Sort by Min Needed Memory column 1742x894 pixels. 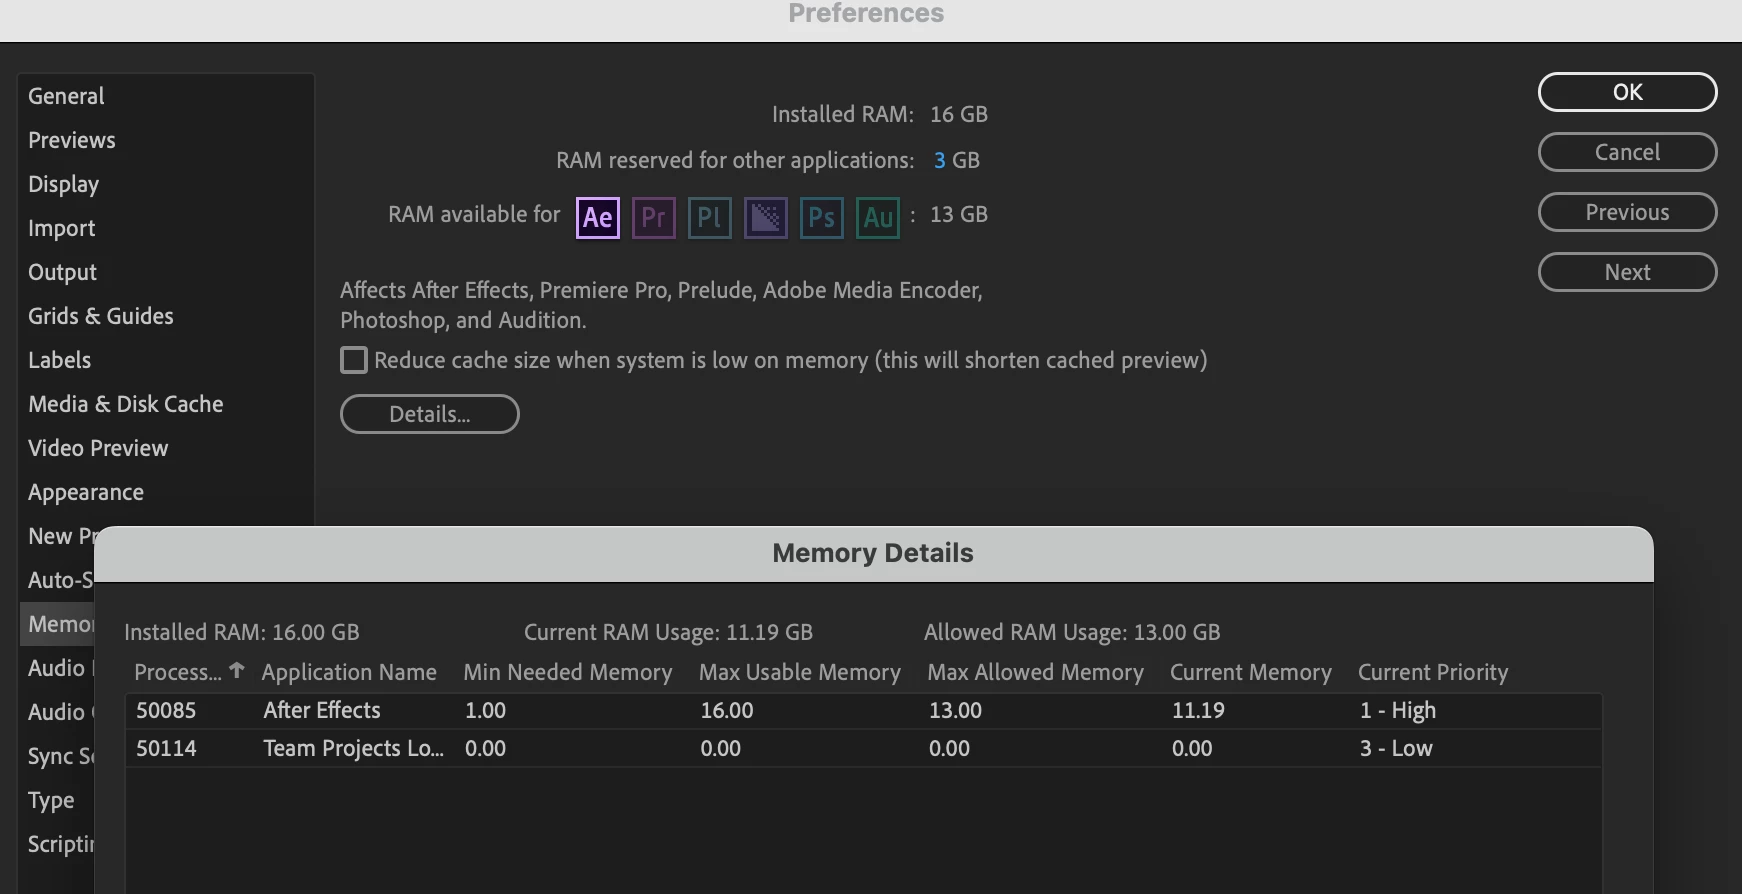click(x=568, y=672)
